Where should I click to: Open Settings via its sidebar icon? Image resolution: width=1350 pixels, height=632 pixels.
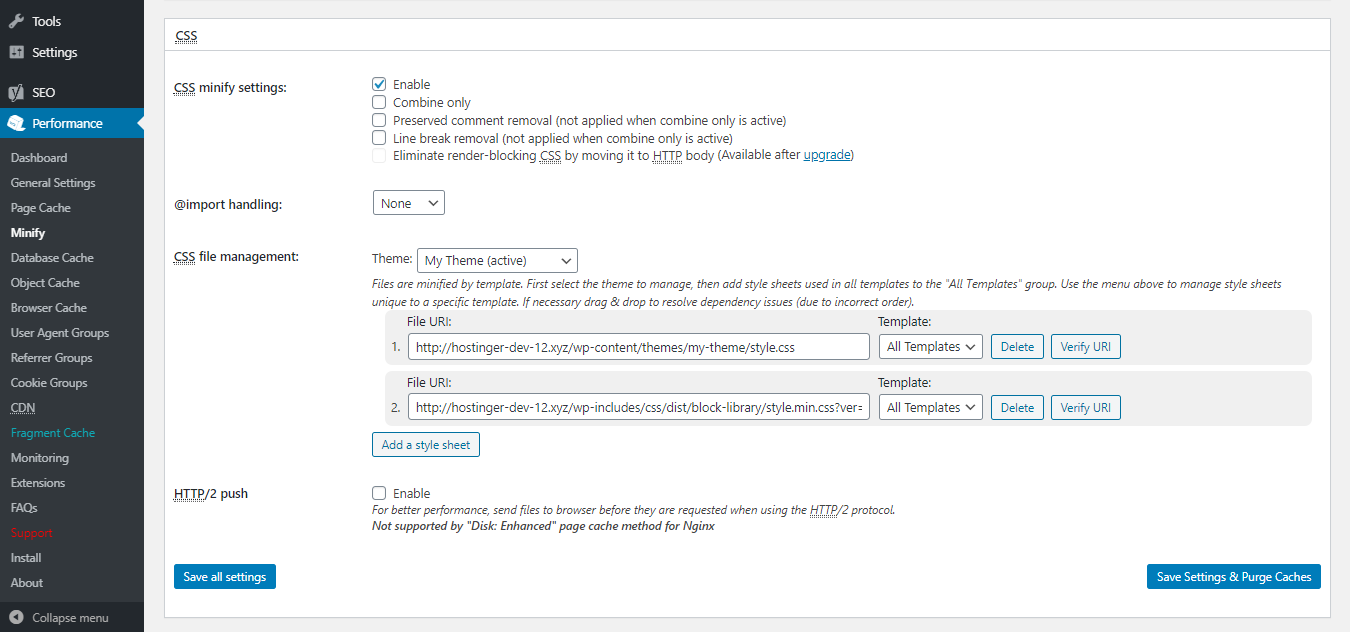click(19, 51)
